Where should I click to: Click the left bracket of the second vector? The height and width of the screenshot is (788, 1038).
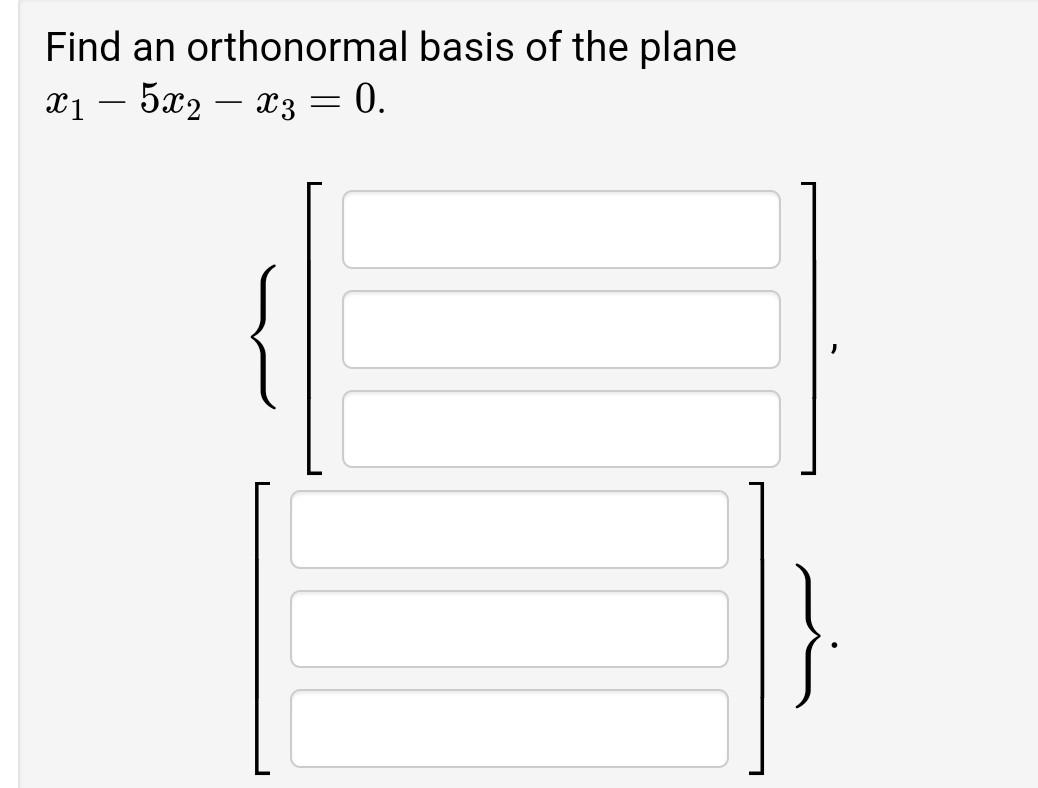point(263,629)
